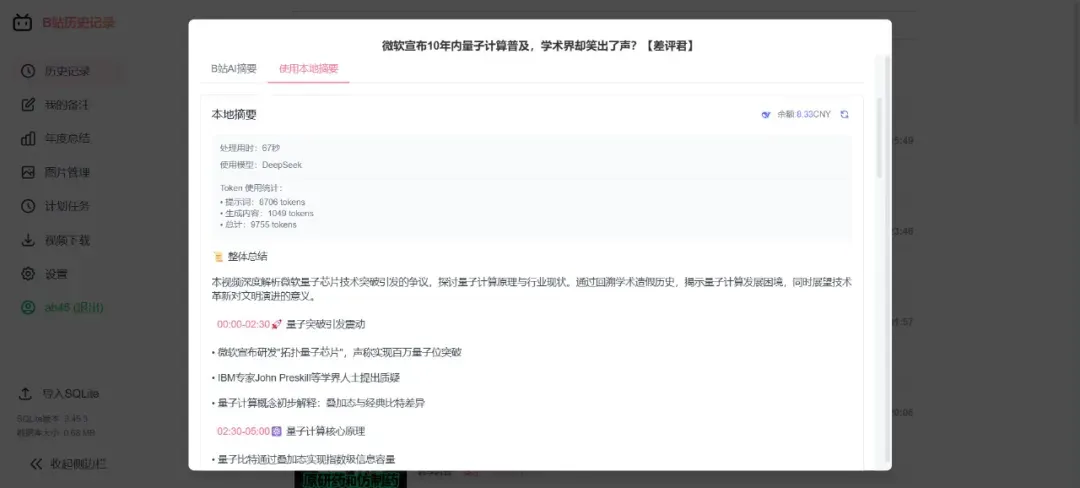This screenshot has height=488, width=1080.
Task: Click the SQLite版本 3.45.3 status text
Action: [x=52, y=418]
